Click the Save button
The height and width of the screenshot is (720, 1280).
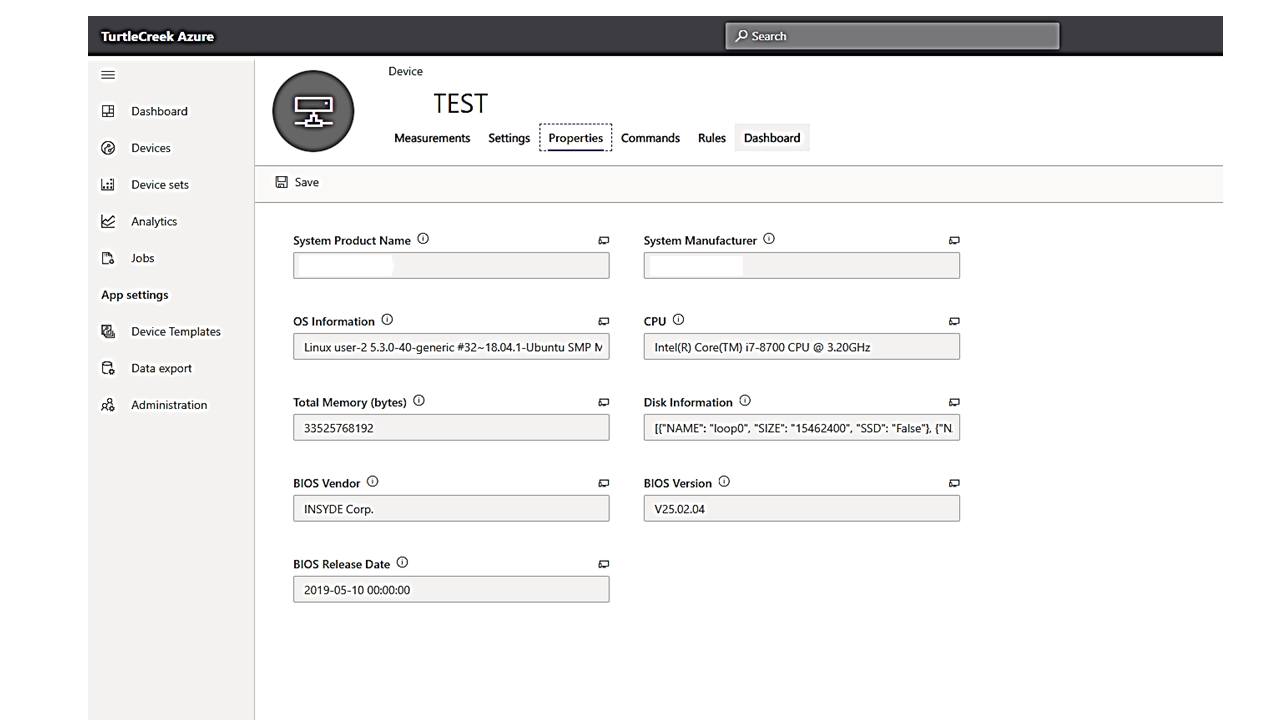click(297, 182)
